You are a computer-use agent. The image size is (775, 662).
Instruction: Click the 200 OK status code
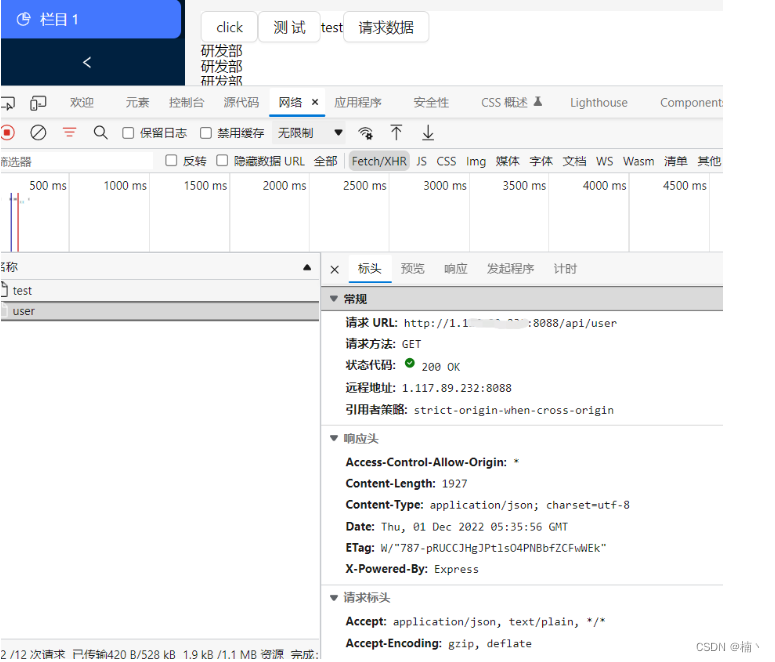[x=440, y=367]
